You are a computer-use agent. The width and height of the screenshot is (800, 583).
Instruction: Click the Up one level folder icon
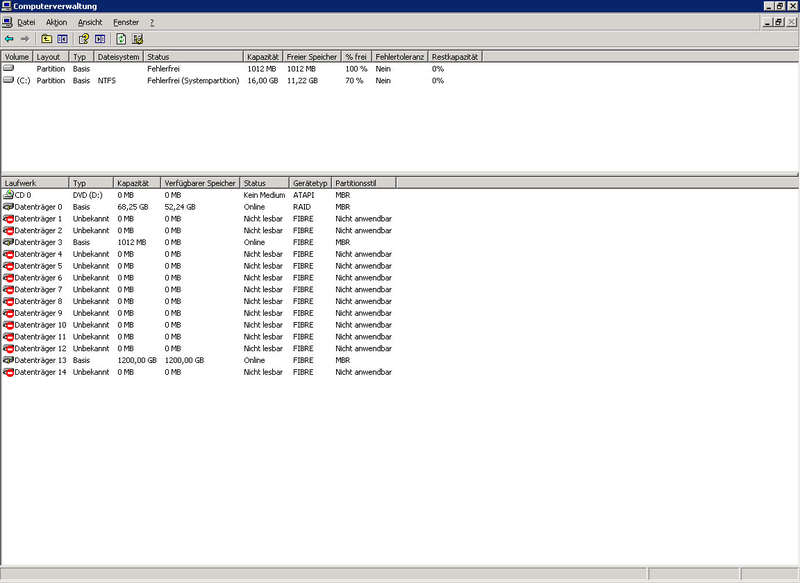pos(45,39)
